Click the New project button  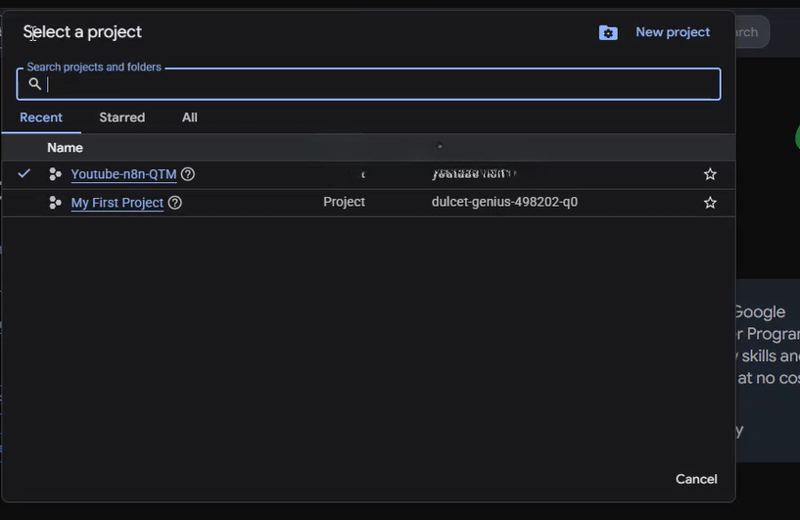point(672,32)
